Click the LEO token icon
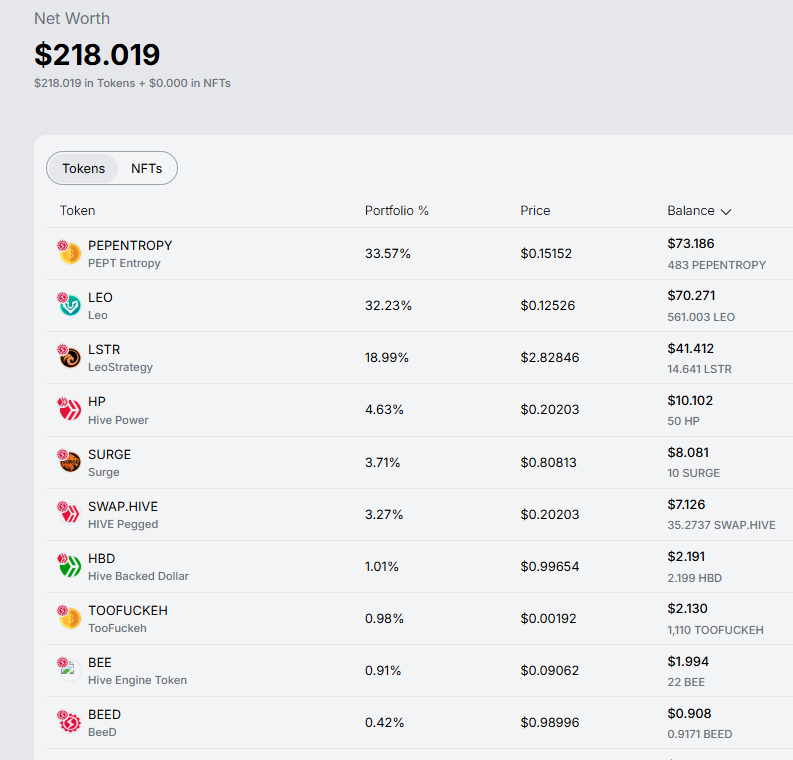 (69, 304)
